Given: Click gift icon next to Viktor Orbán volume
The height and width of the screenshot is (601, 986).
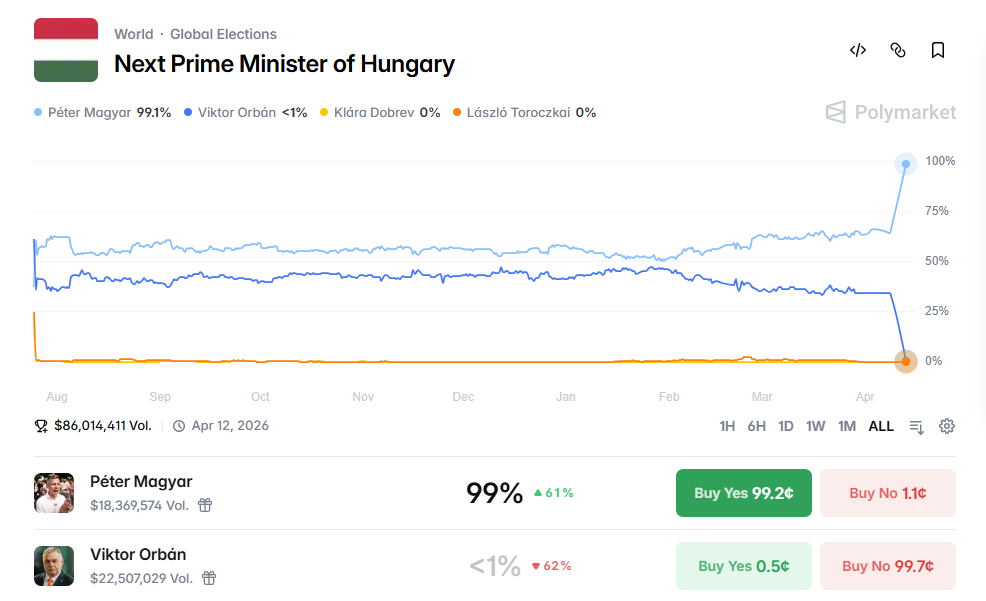Looking at the screenshot, I should (209, 578).
